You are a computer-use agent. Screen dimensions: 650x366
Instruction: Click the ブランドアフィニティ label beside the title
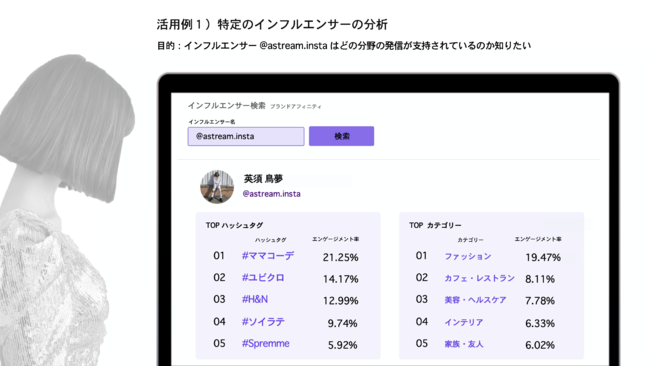pos(296,107)
